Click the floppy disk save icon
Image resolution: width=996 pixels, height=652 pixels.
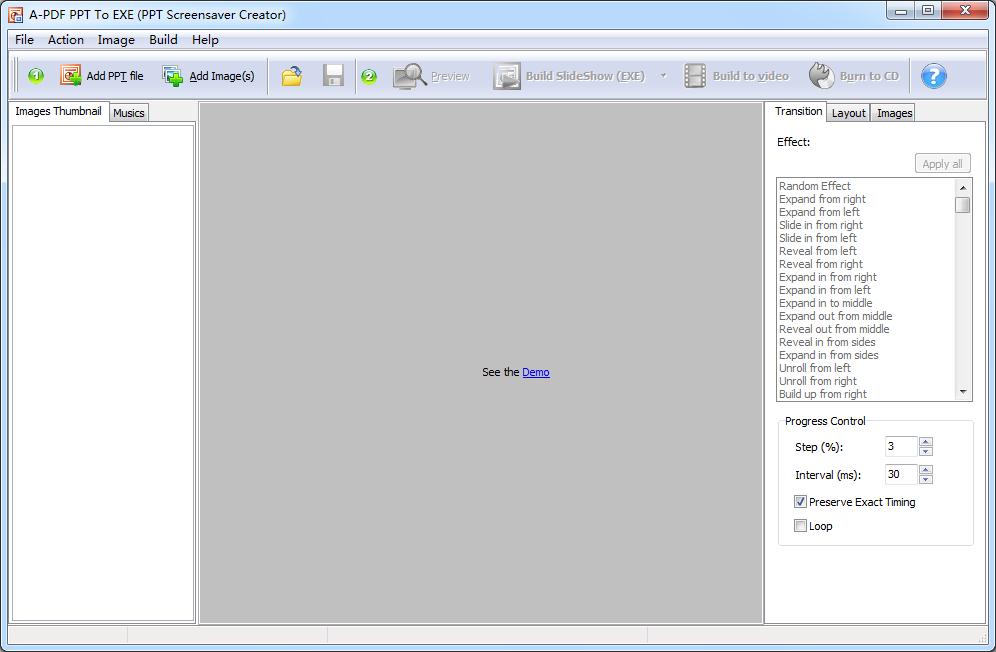[333, 76]
